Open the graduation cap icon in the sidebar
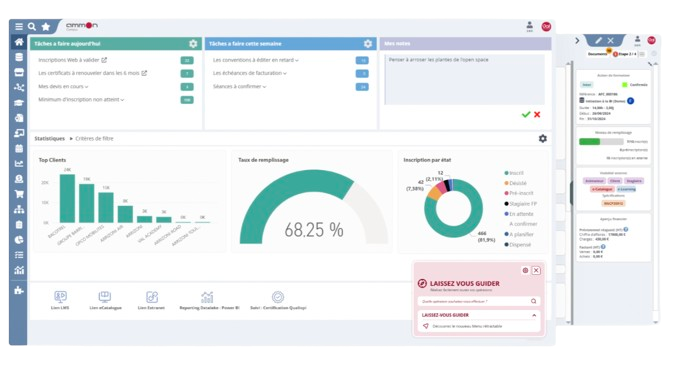The width and height of the screenshot is (673, 371). coord(19,103)
